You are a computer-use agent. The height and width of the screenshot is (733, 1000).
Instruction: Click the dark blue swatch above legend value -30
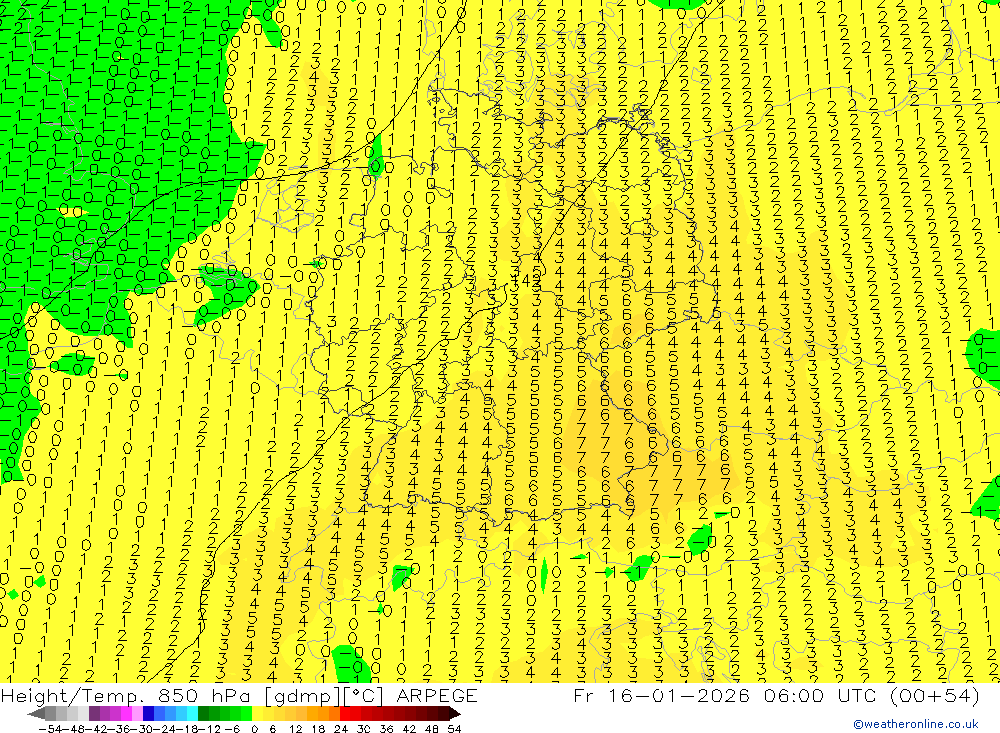149,713
